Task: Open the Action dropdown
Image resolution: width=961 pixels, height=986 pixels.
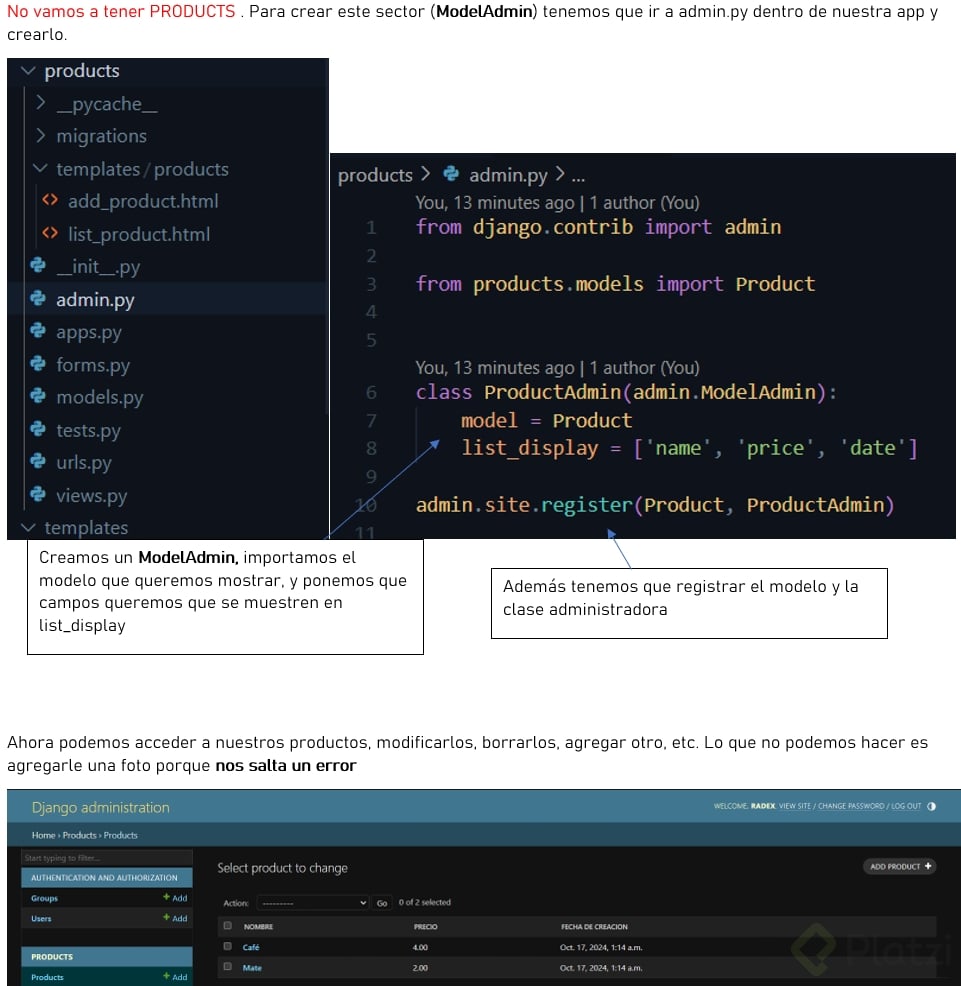Action: [313, 903]
